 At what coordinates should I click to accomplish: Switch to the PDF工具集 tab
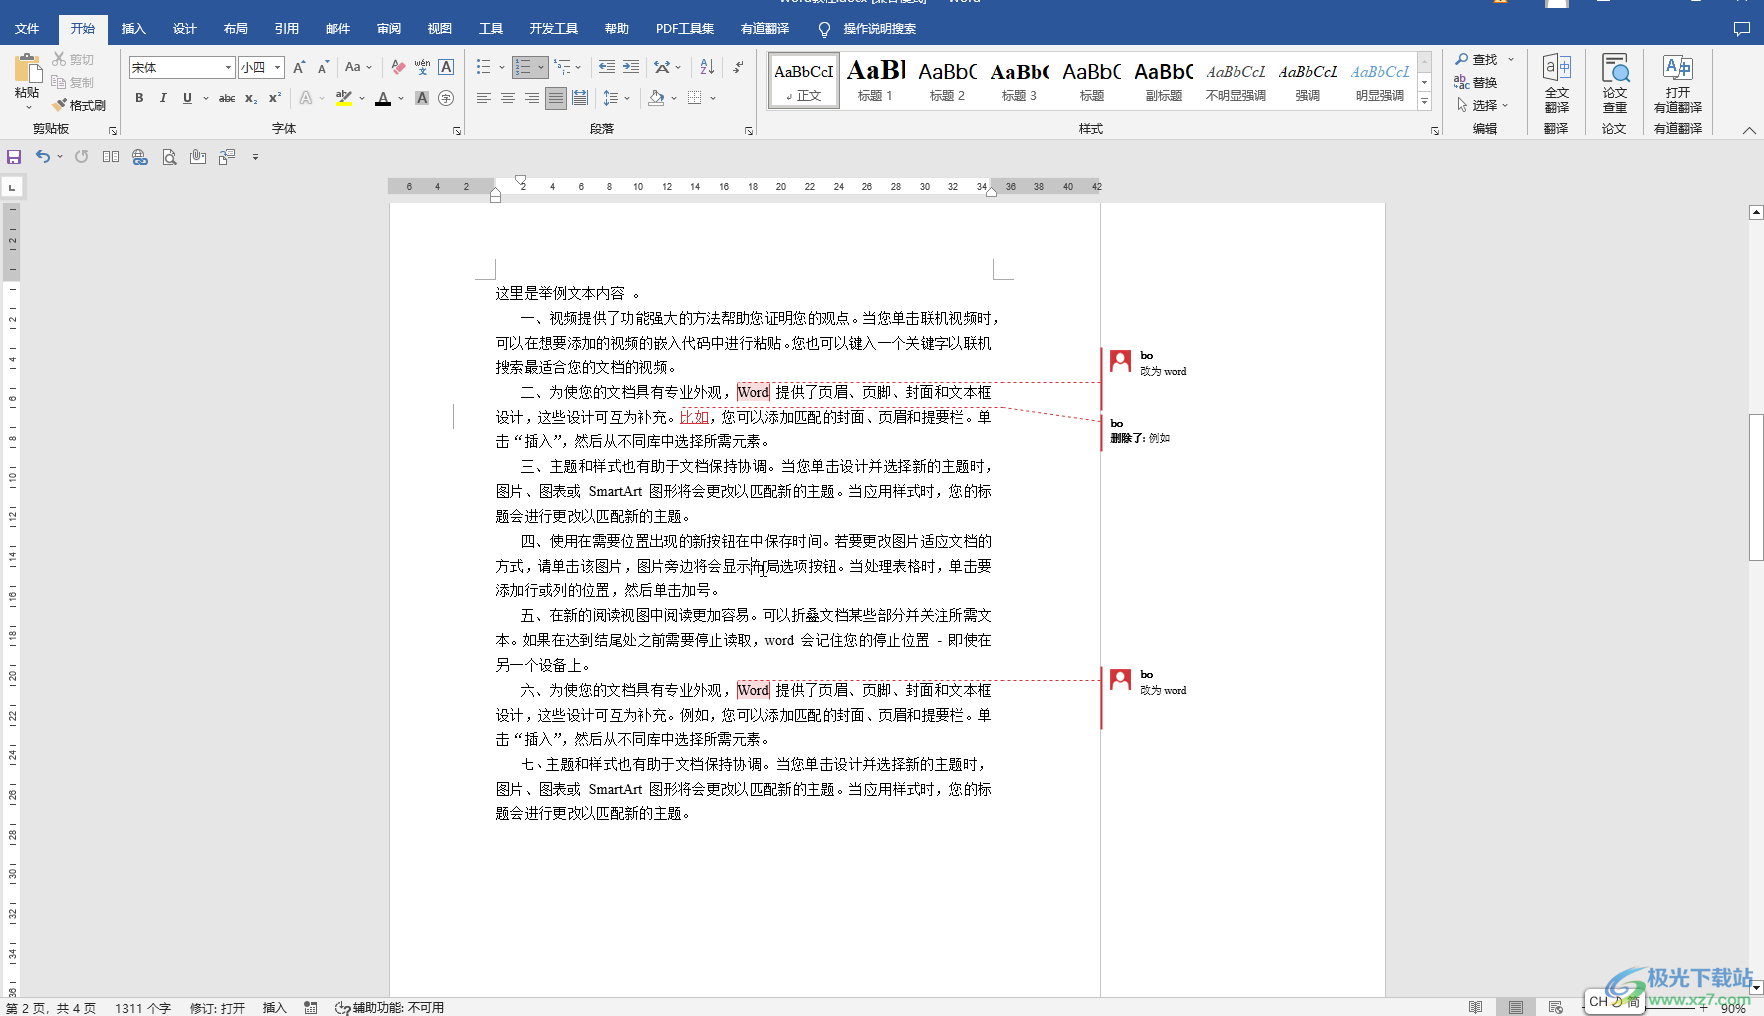point(685,29)
